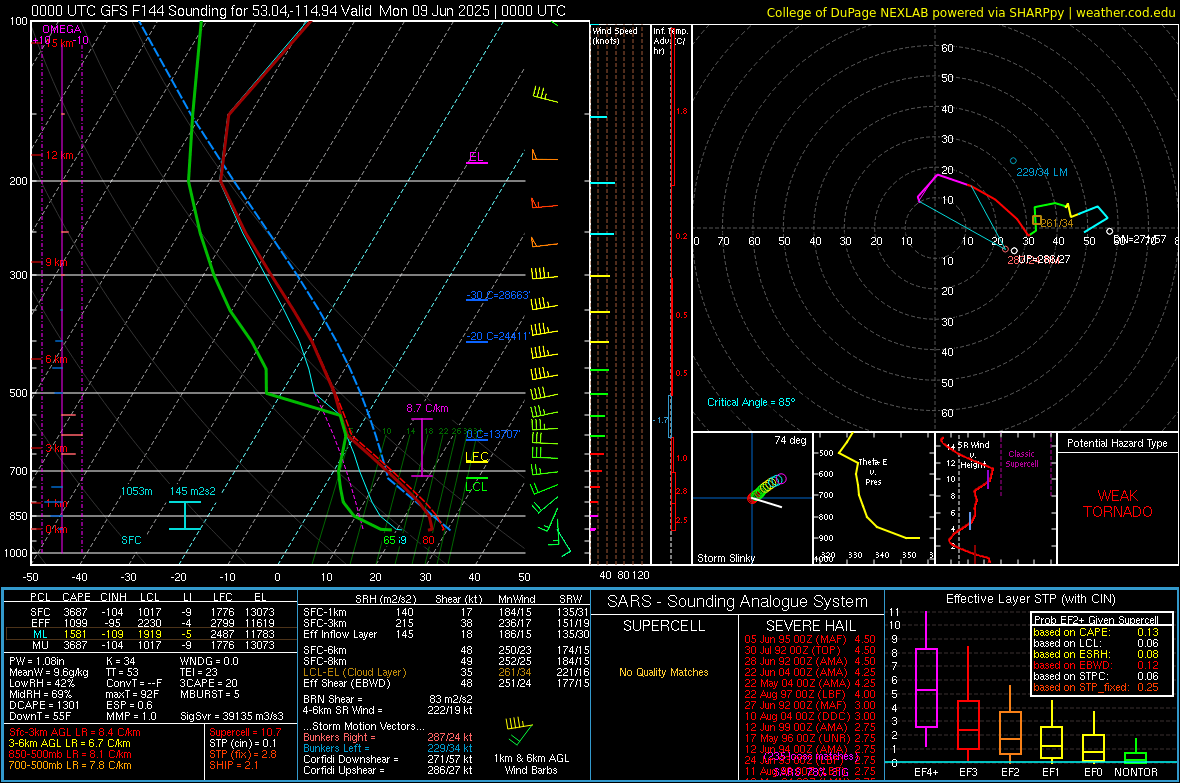Click the BRN Shear = 83 m2/s2 line

pyautogui.click(x=388, y=699)
